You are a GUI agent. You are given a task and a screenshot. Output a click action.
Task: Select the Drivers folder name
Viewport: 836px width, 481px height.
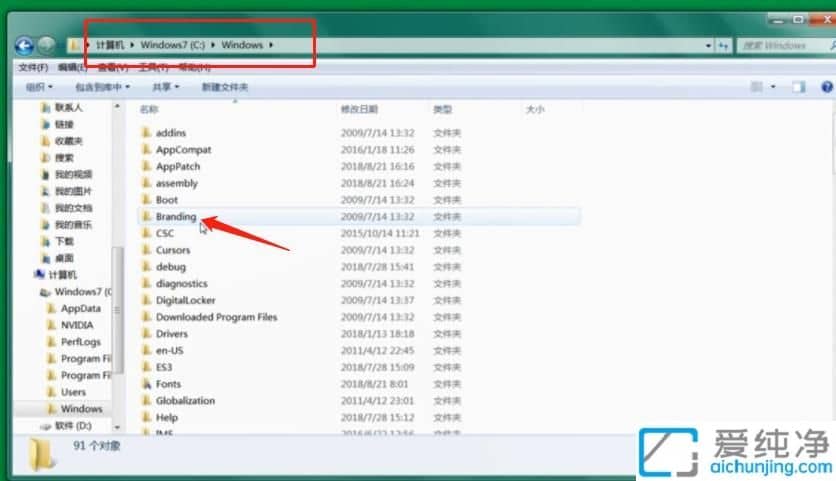(x=172, y=334)
